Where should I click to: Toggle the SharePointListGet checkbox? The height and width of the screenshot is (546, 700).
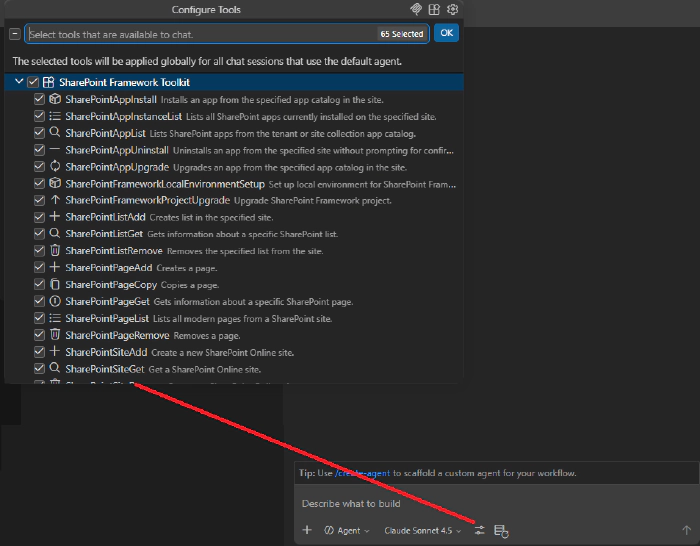point(39,233)
